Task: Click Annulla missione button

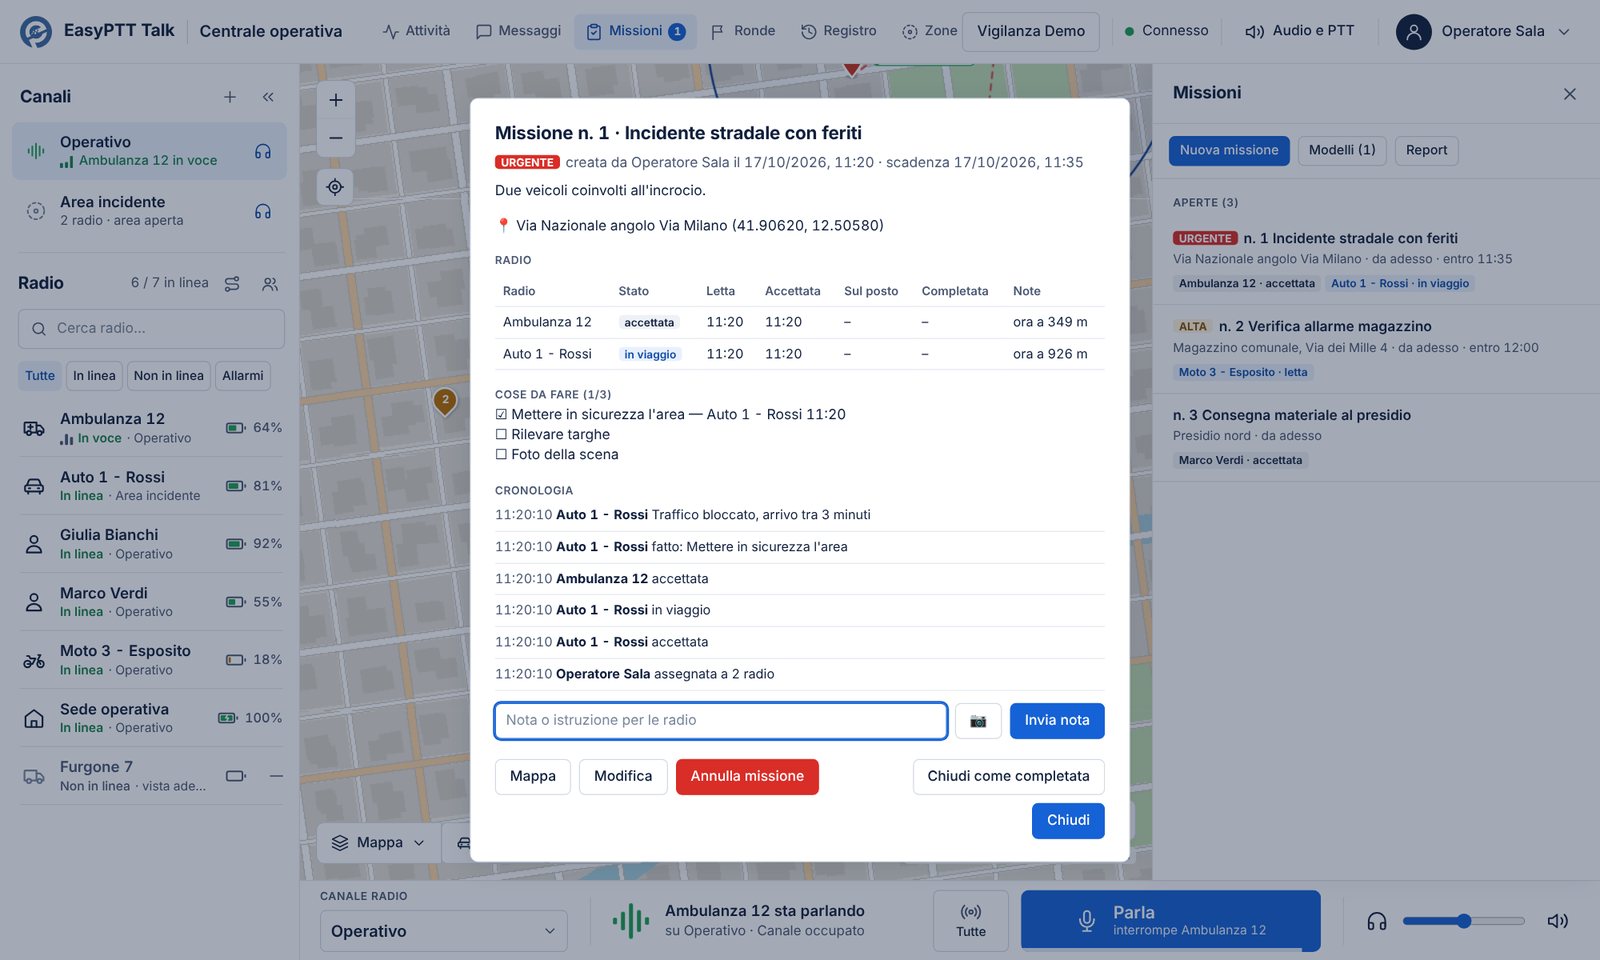Action: pos(747,777)
